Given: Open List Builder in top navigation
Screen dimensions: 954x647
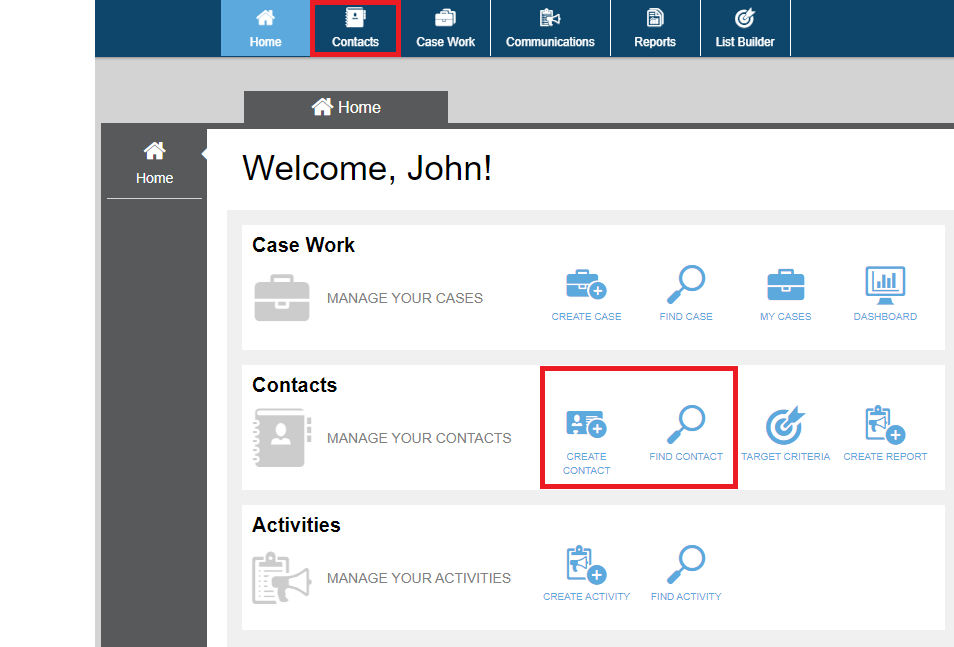Looking at the screenshot, I should click(745, 28).
